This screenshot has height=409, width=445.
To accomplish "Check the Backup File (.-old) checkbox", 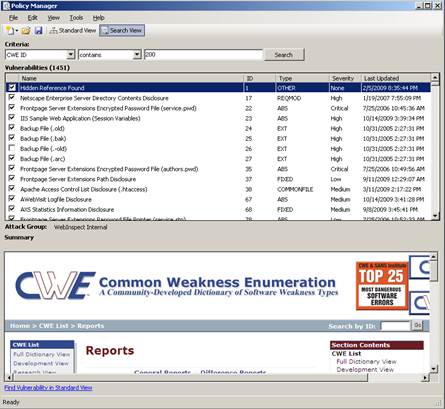I will coord(12,148).
